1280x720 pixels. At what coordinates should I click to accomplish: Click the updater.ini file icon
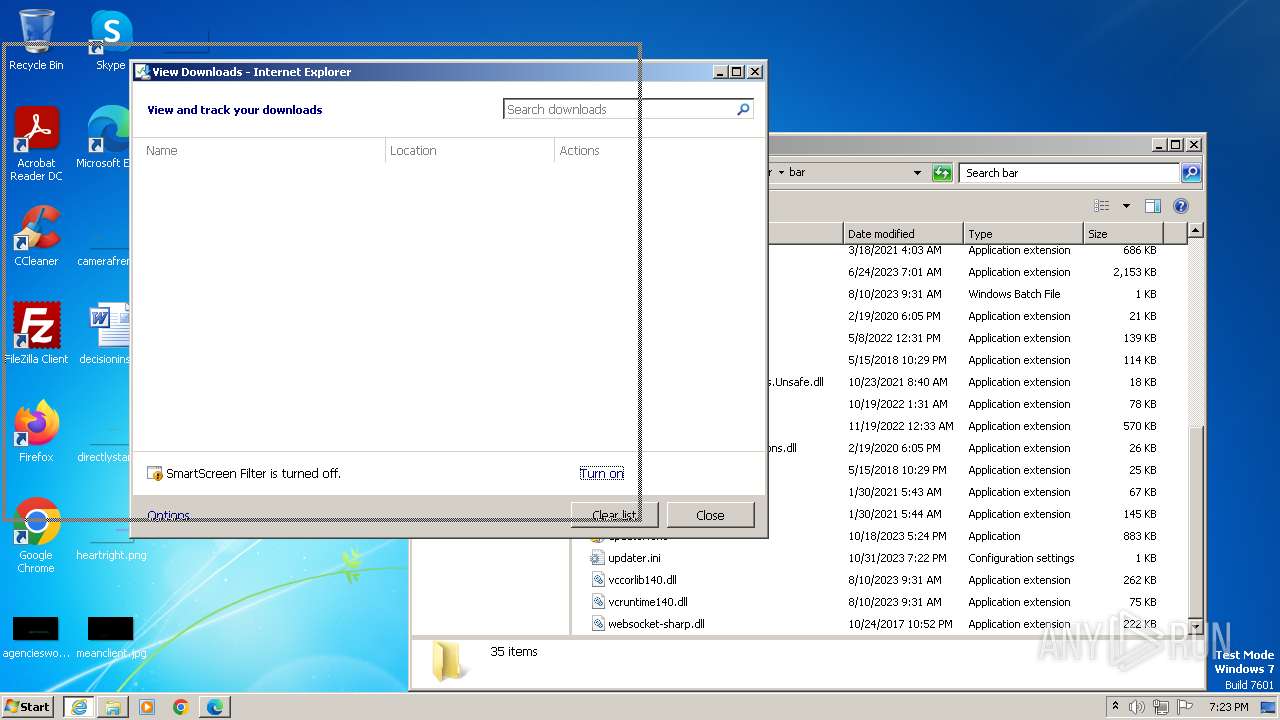coord(597,558)
